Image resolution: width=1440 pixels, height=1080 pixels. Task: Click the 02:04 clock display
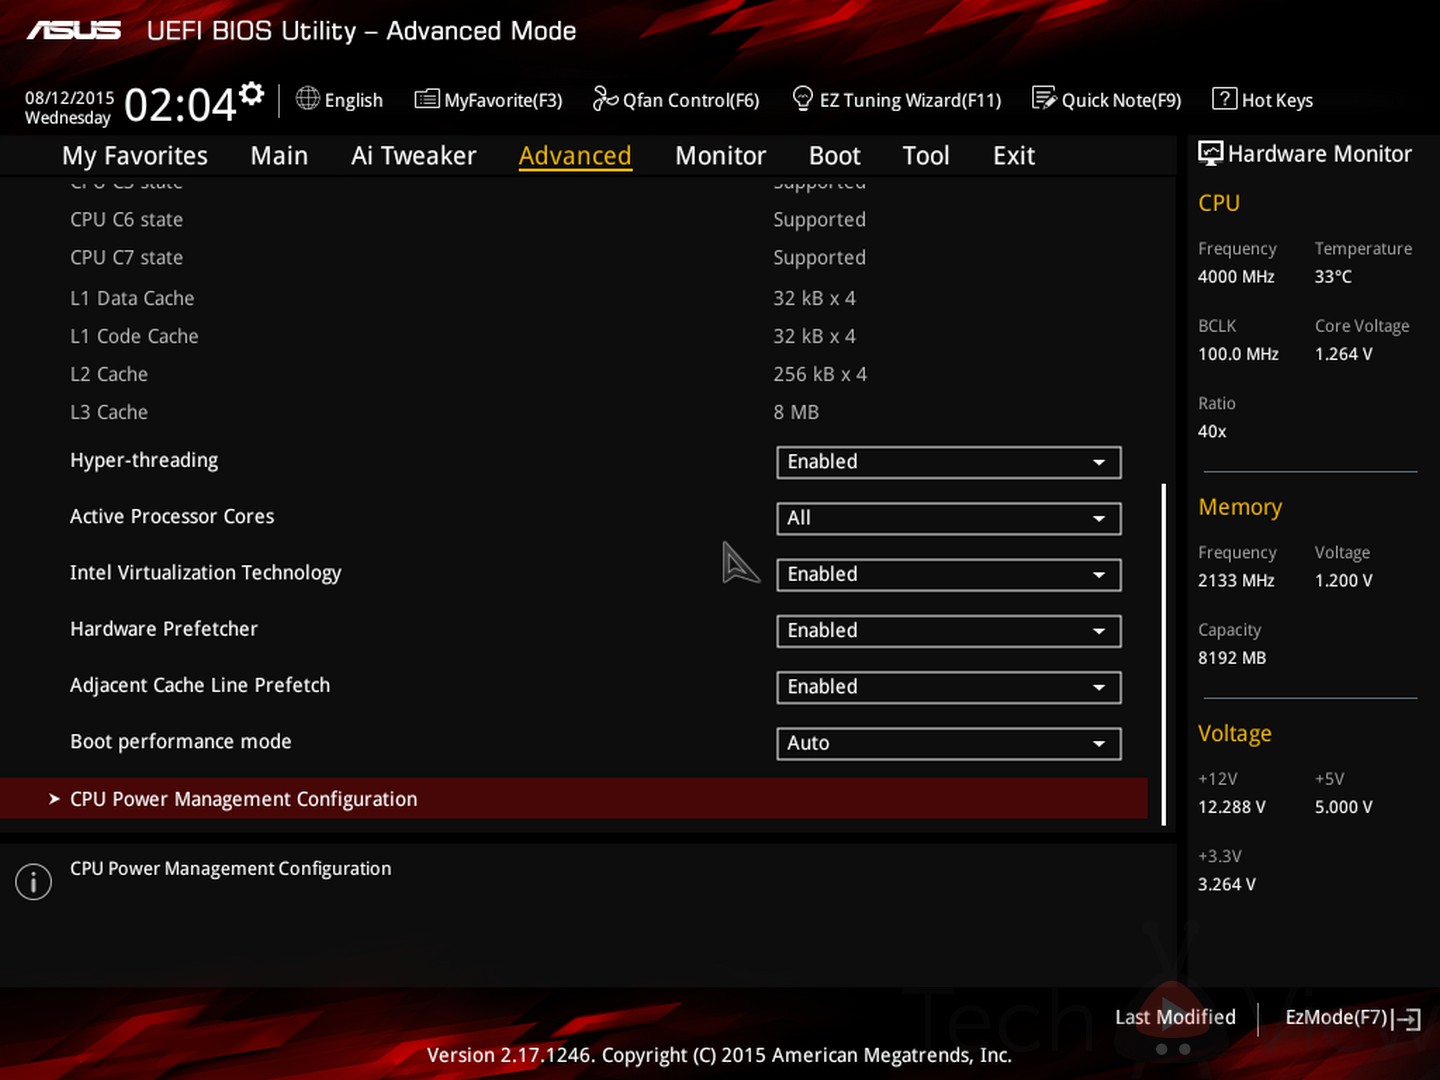point(180,104)
